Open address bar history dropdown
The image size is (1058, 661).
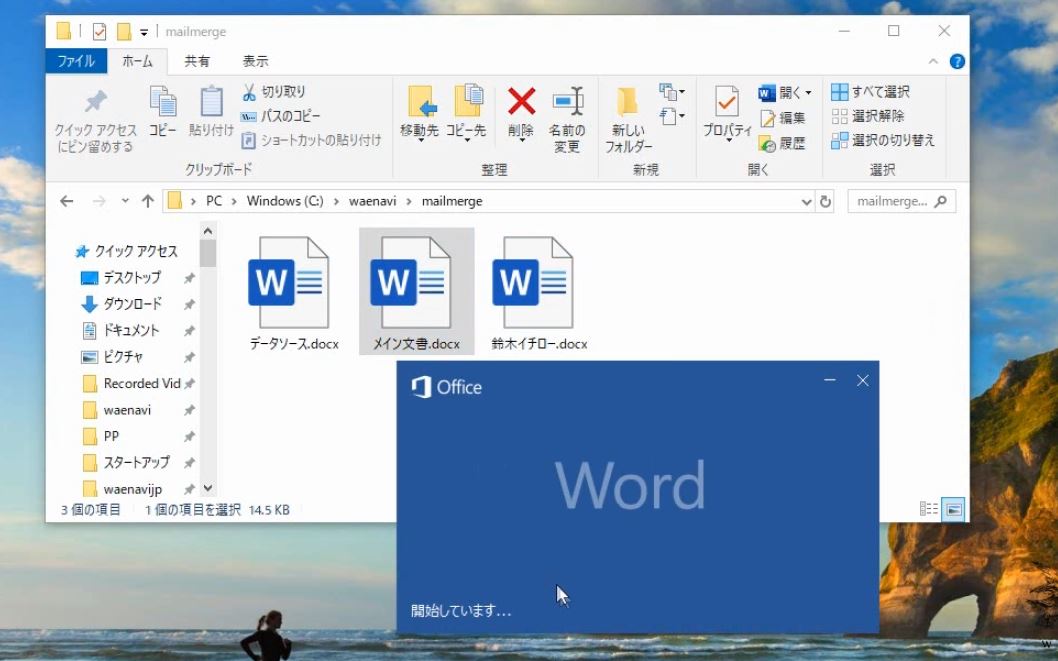pos(806,202)
